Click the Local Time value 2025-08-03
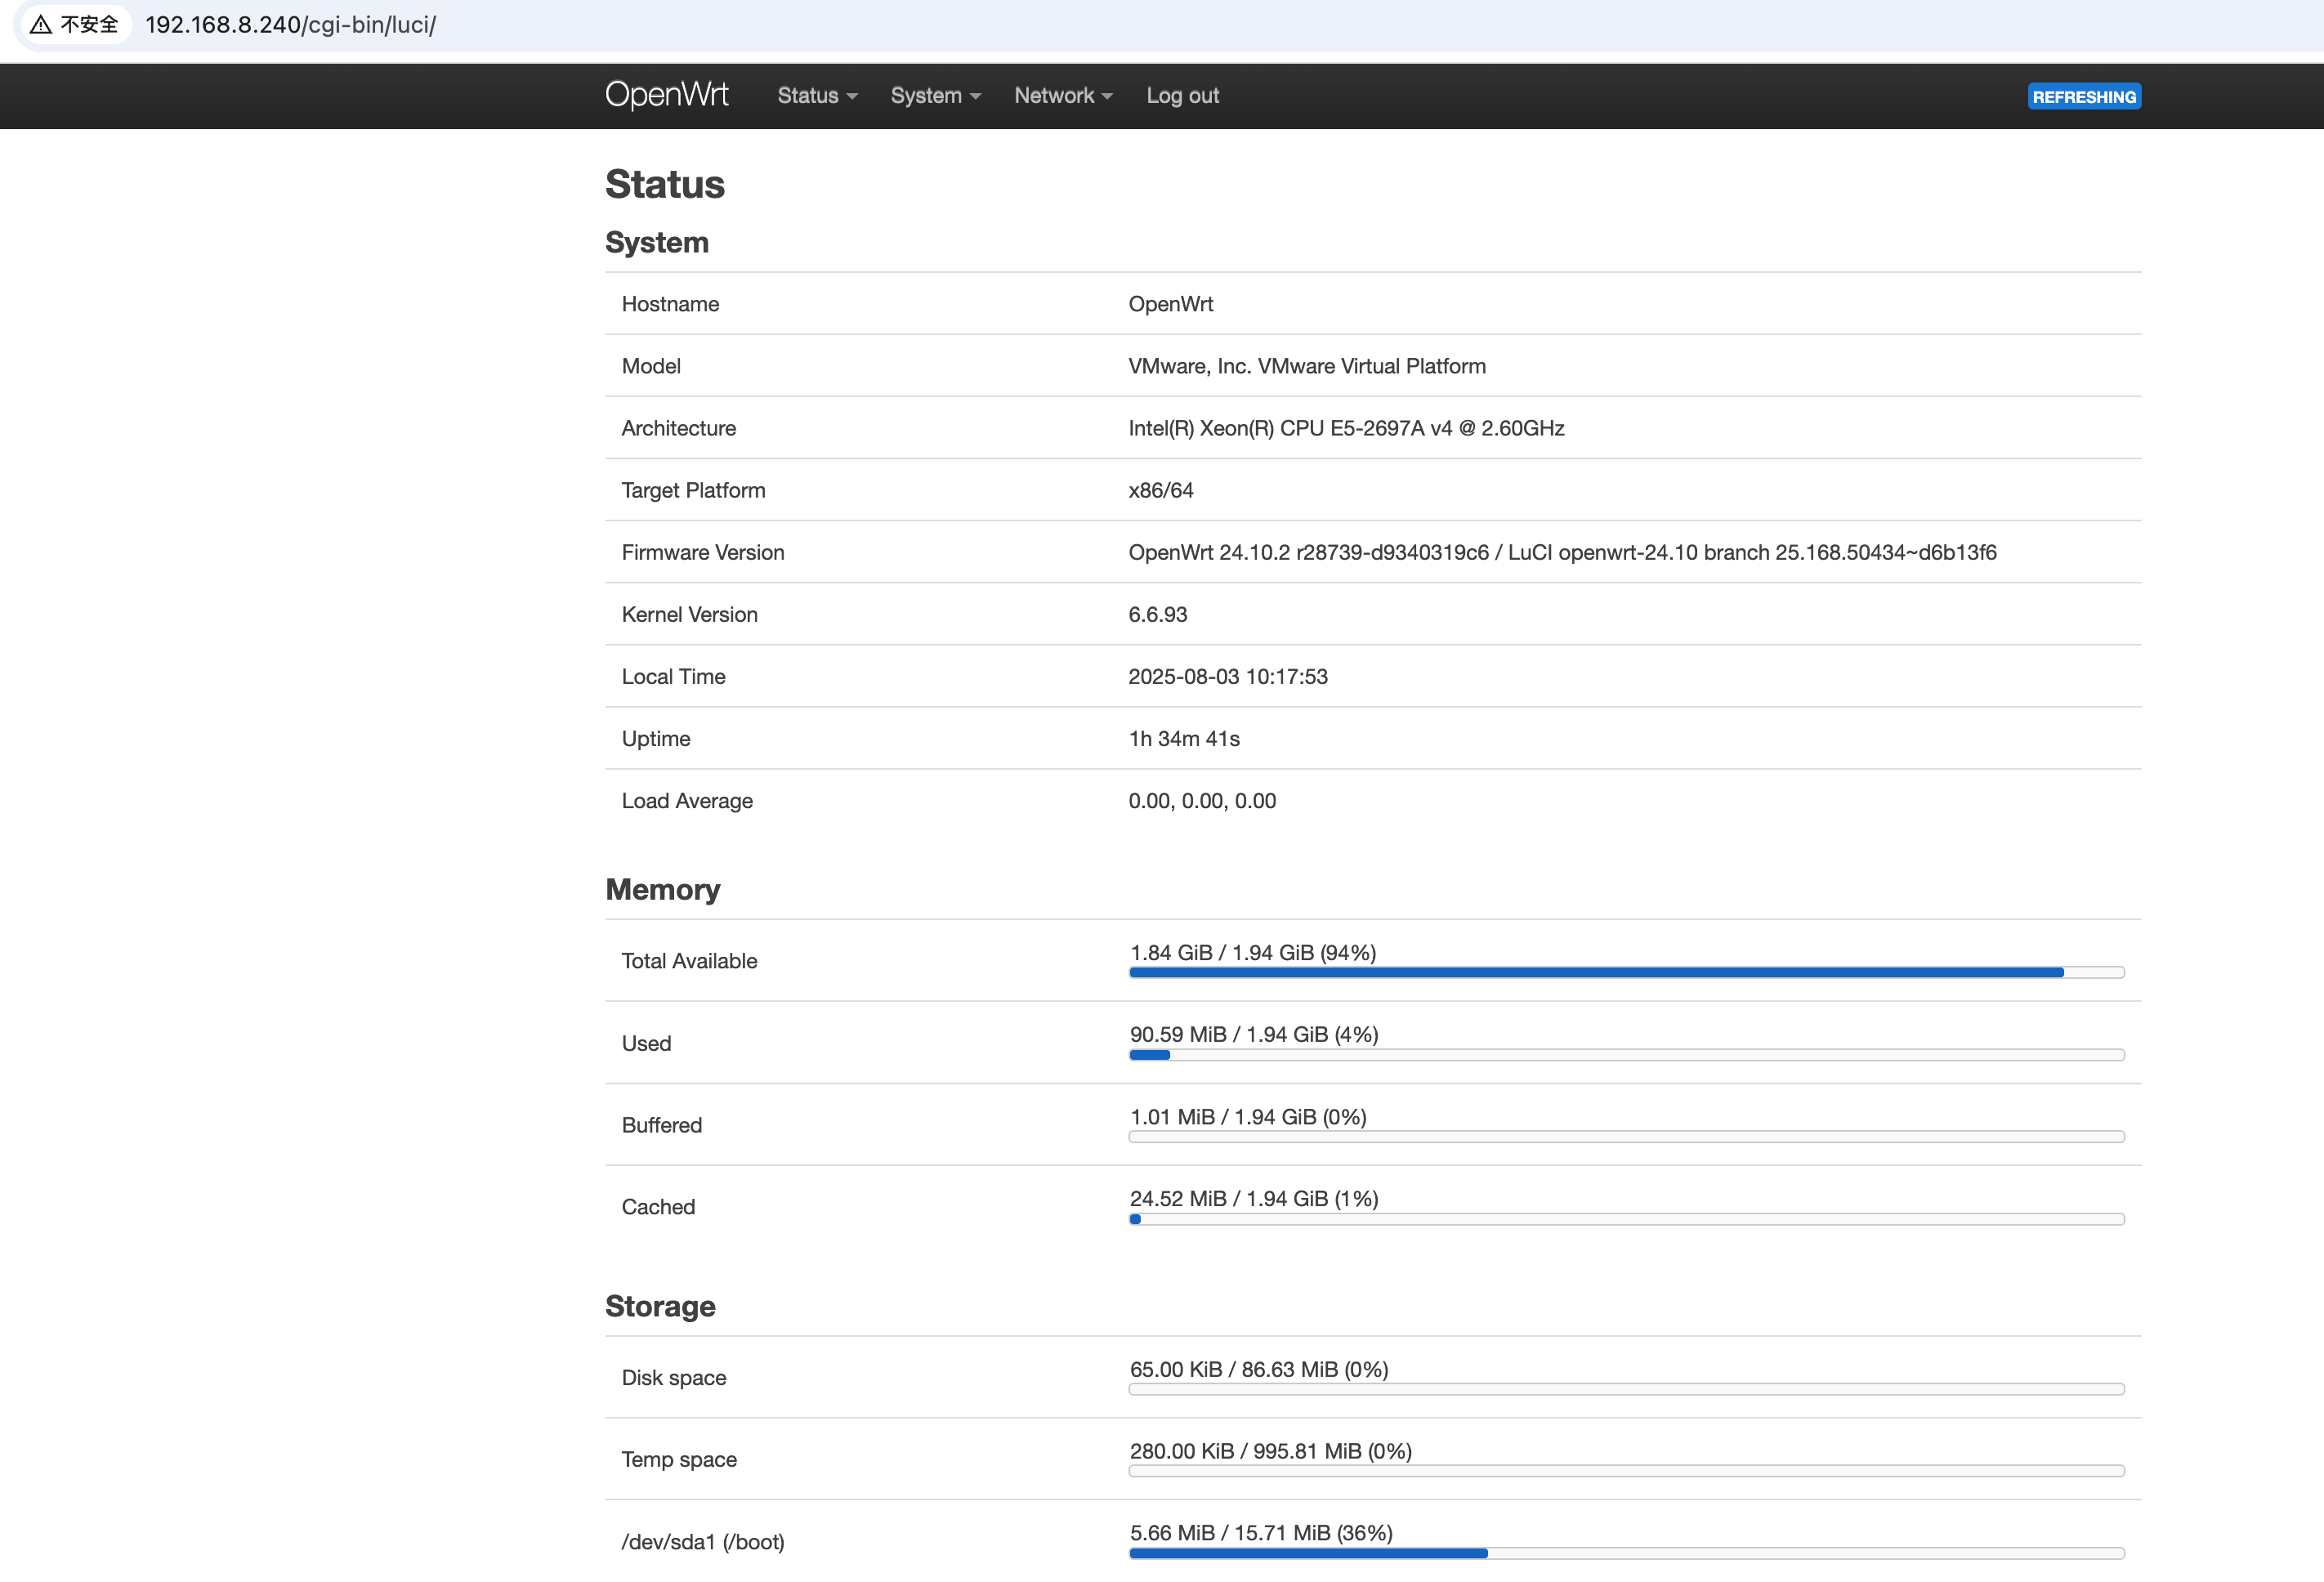The height and width of the screenshot is (1582, 2324). pos(1228,676)
